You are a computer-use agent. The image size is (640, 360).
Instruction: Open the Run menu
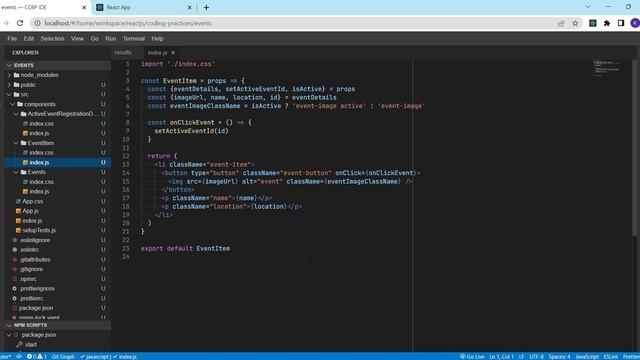coord(111,38)
